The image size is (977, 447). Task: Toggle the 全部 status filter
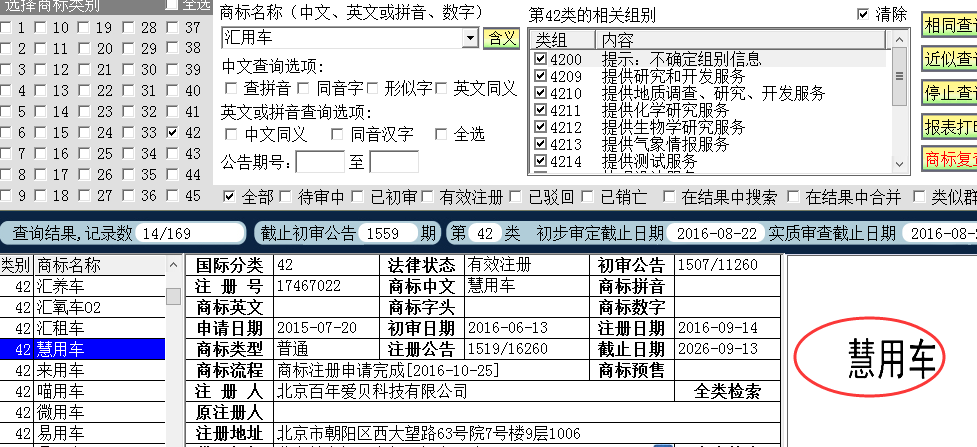tap(230, 197)
